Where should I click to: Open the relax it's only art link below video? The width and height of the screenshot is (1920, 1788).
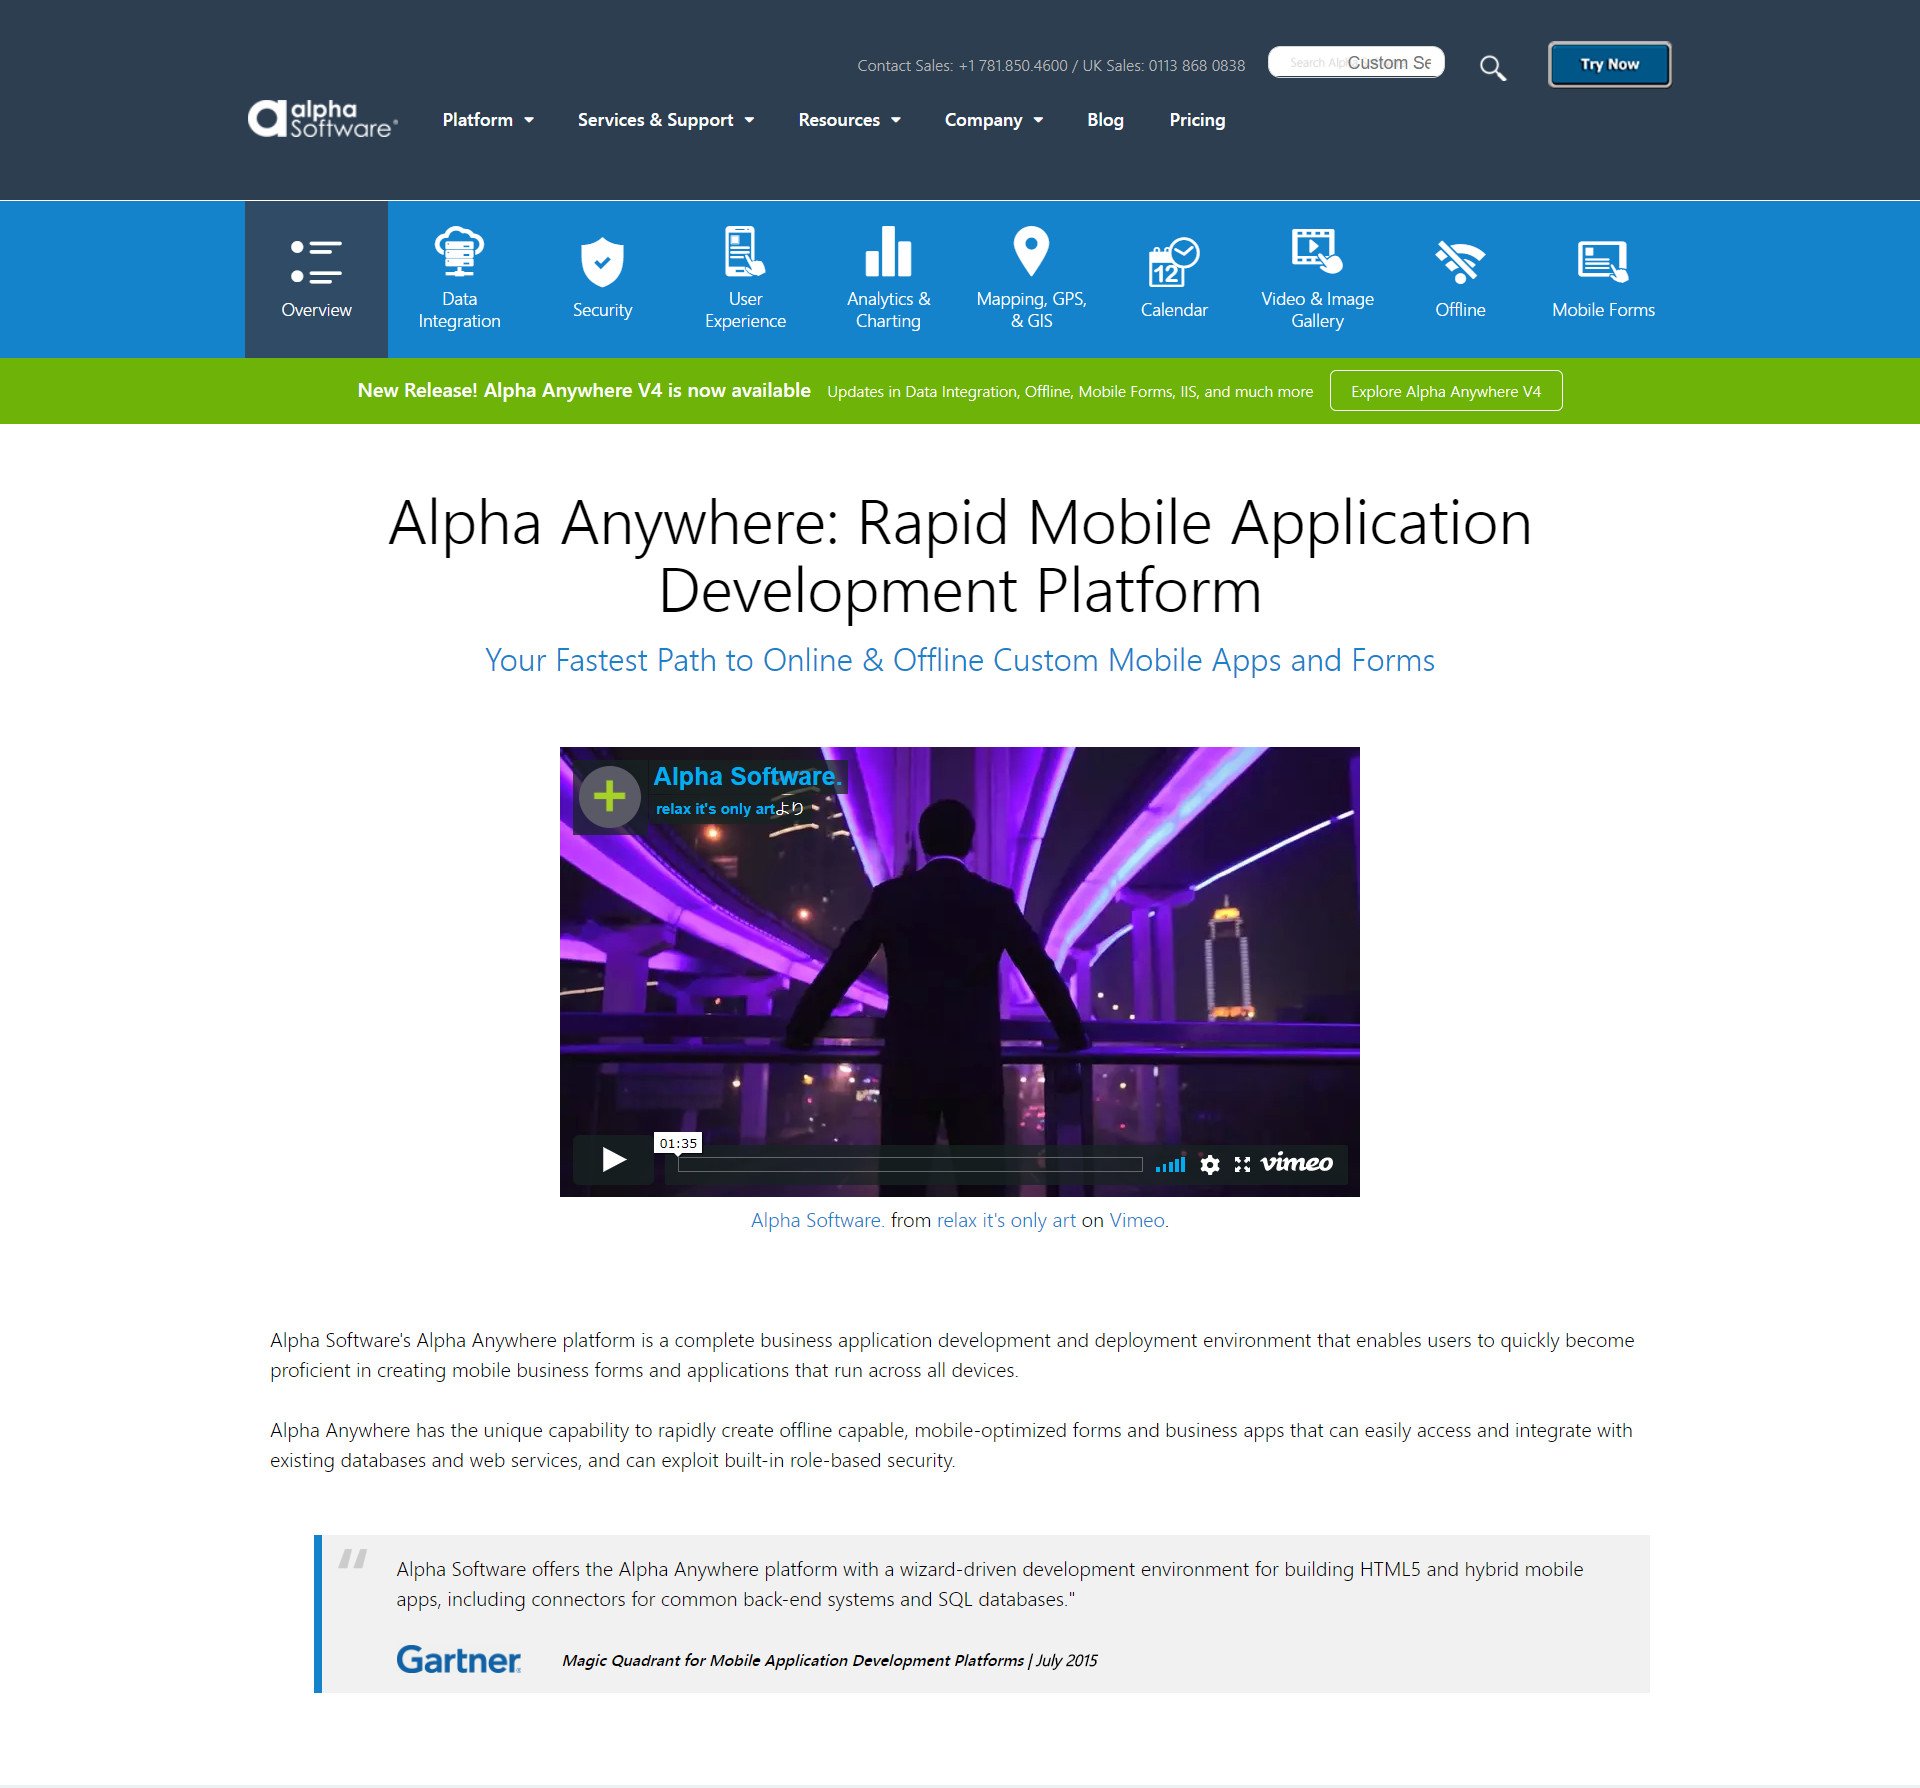point(1006,1220)
